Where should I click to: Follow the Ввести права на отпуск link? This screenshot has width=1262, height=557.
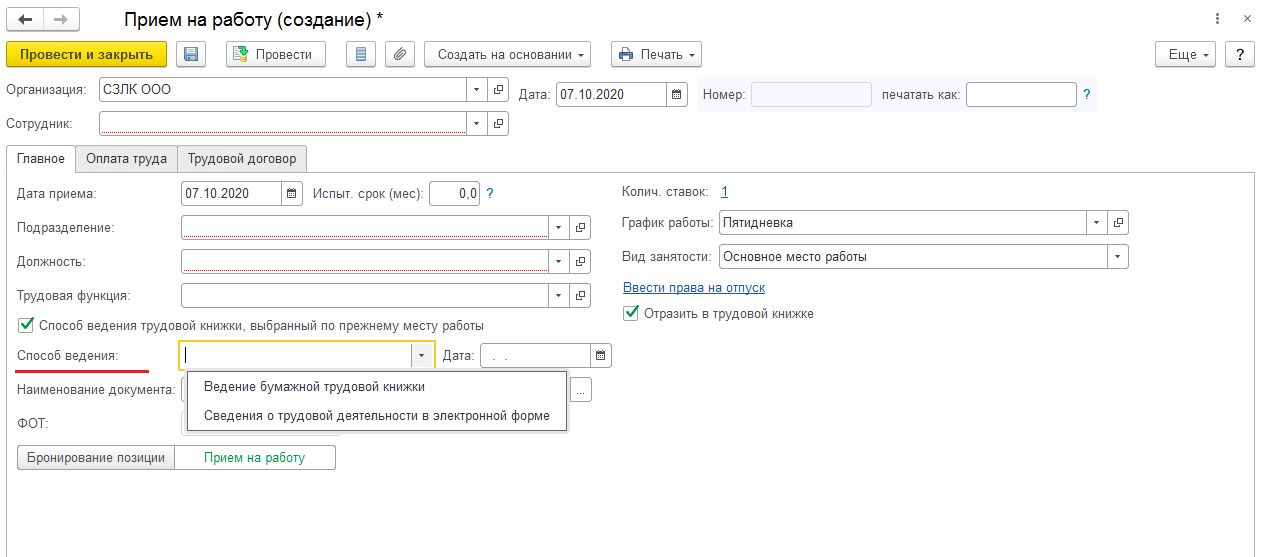tap(693, 288)
